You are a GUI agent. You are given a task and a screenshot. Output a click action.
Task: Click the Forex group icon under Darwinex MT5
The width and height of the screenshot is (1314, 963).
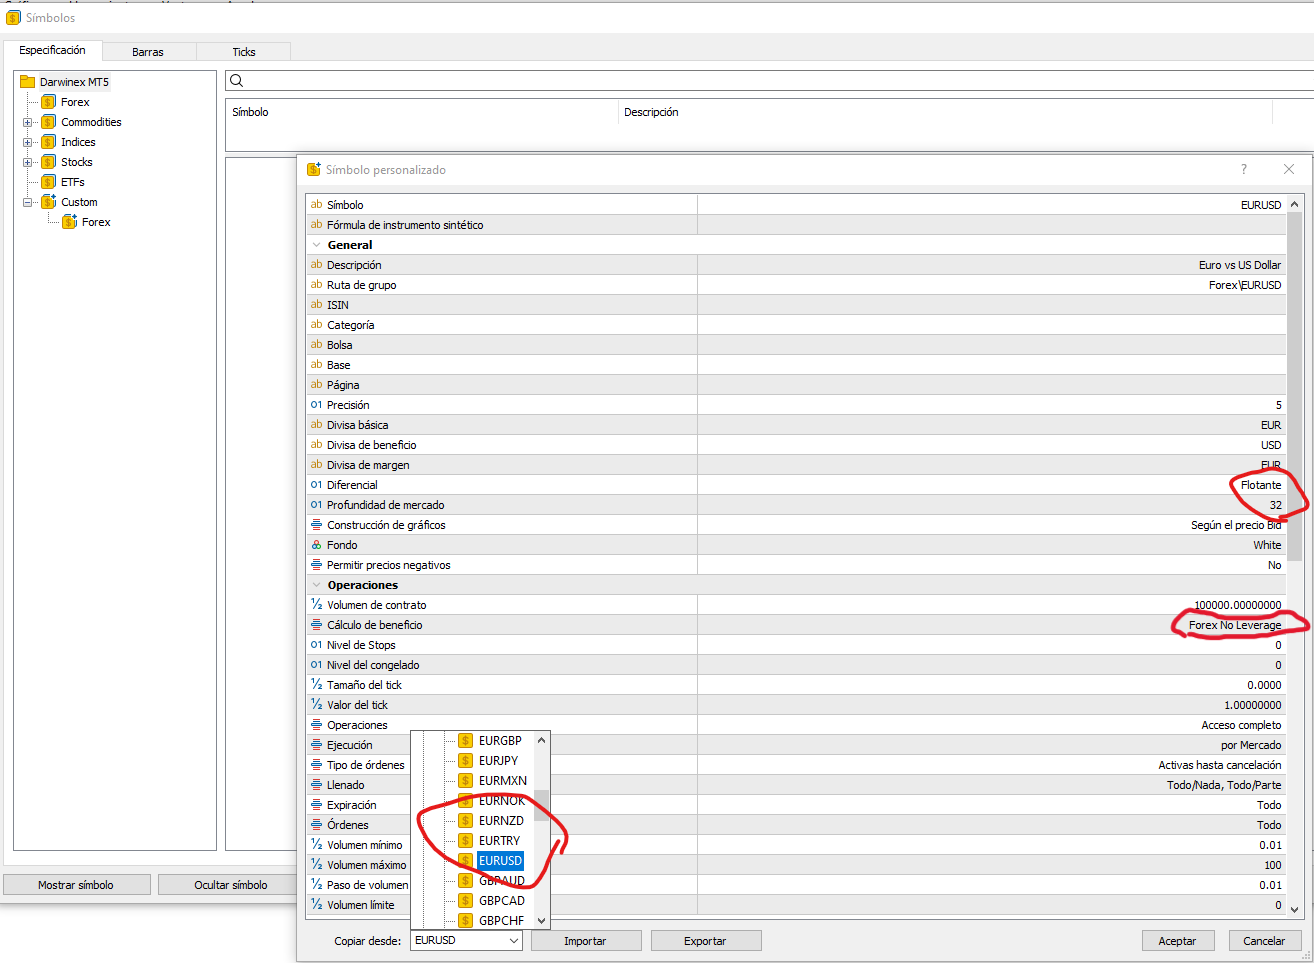click(x=48, y=102)
